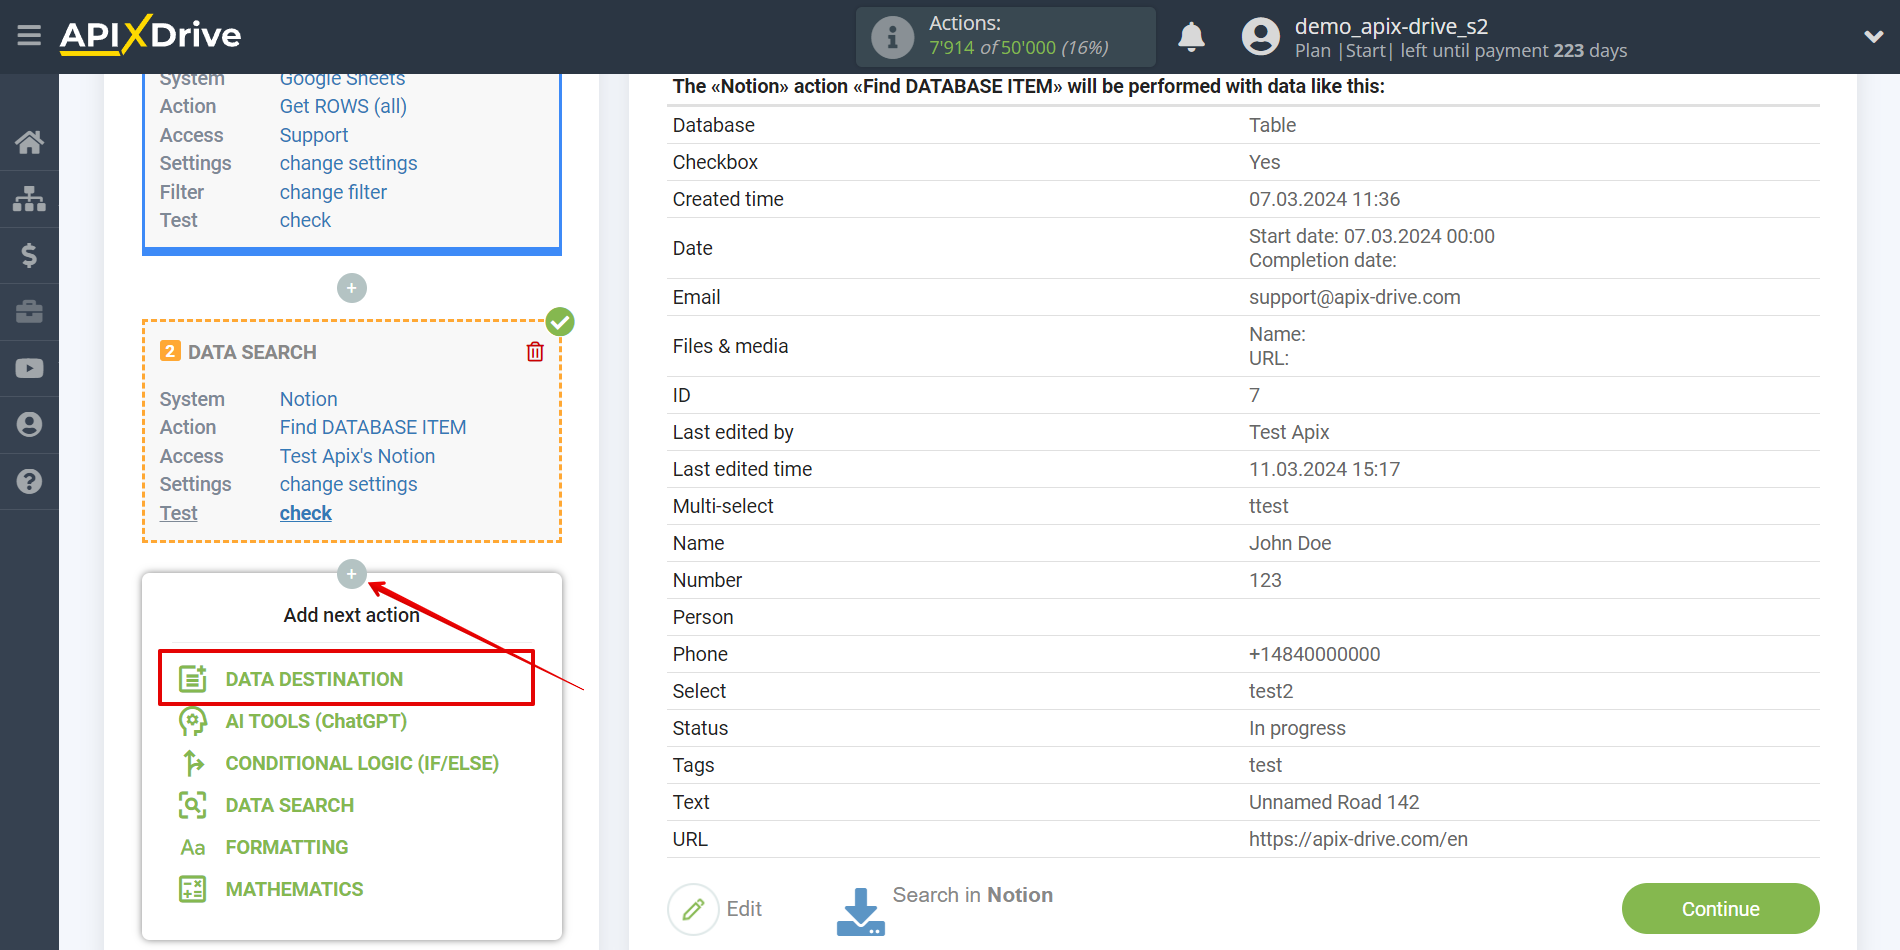This screenshot has width=1900, height=950.
Task: Click the Data Destination icon
Action: coord(193,679)
